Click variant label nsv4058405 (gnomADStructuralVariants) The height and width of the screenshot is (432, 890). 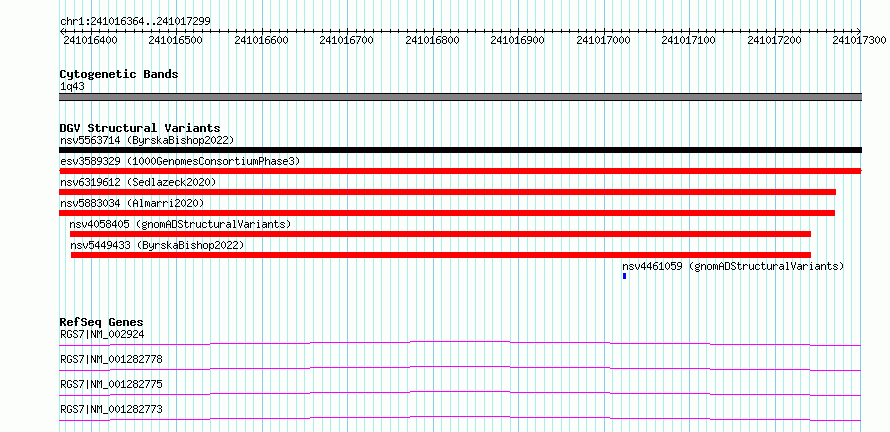[180, 224]
